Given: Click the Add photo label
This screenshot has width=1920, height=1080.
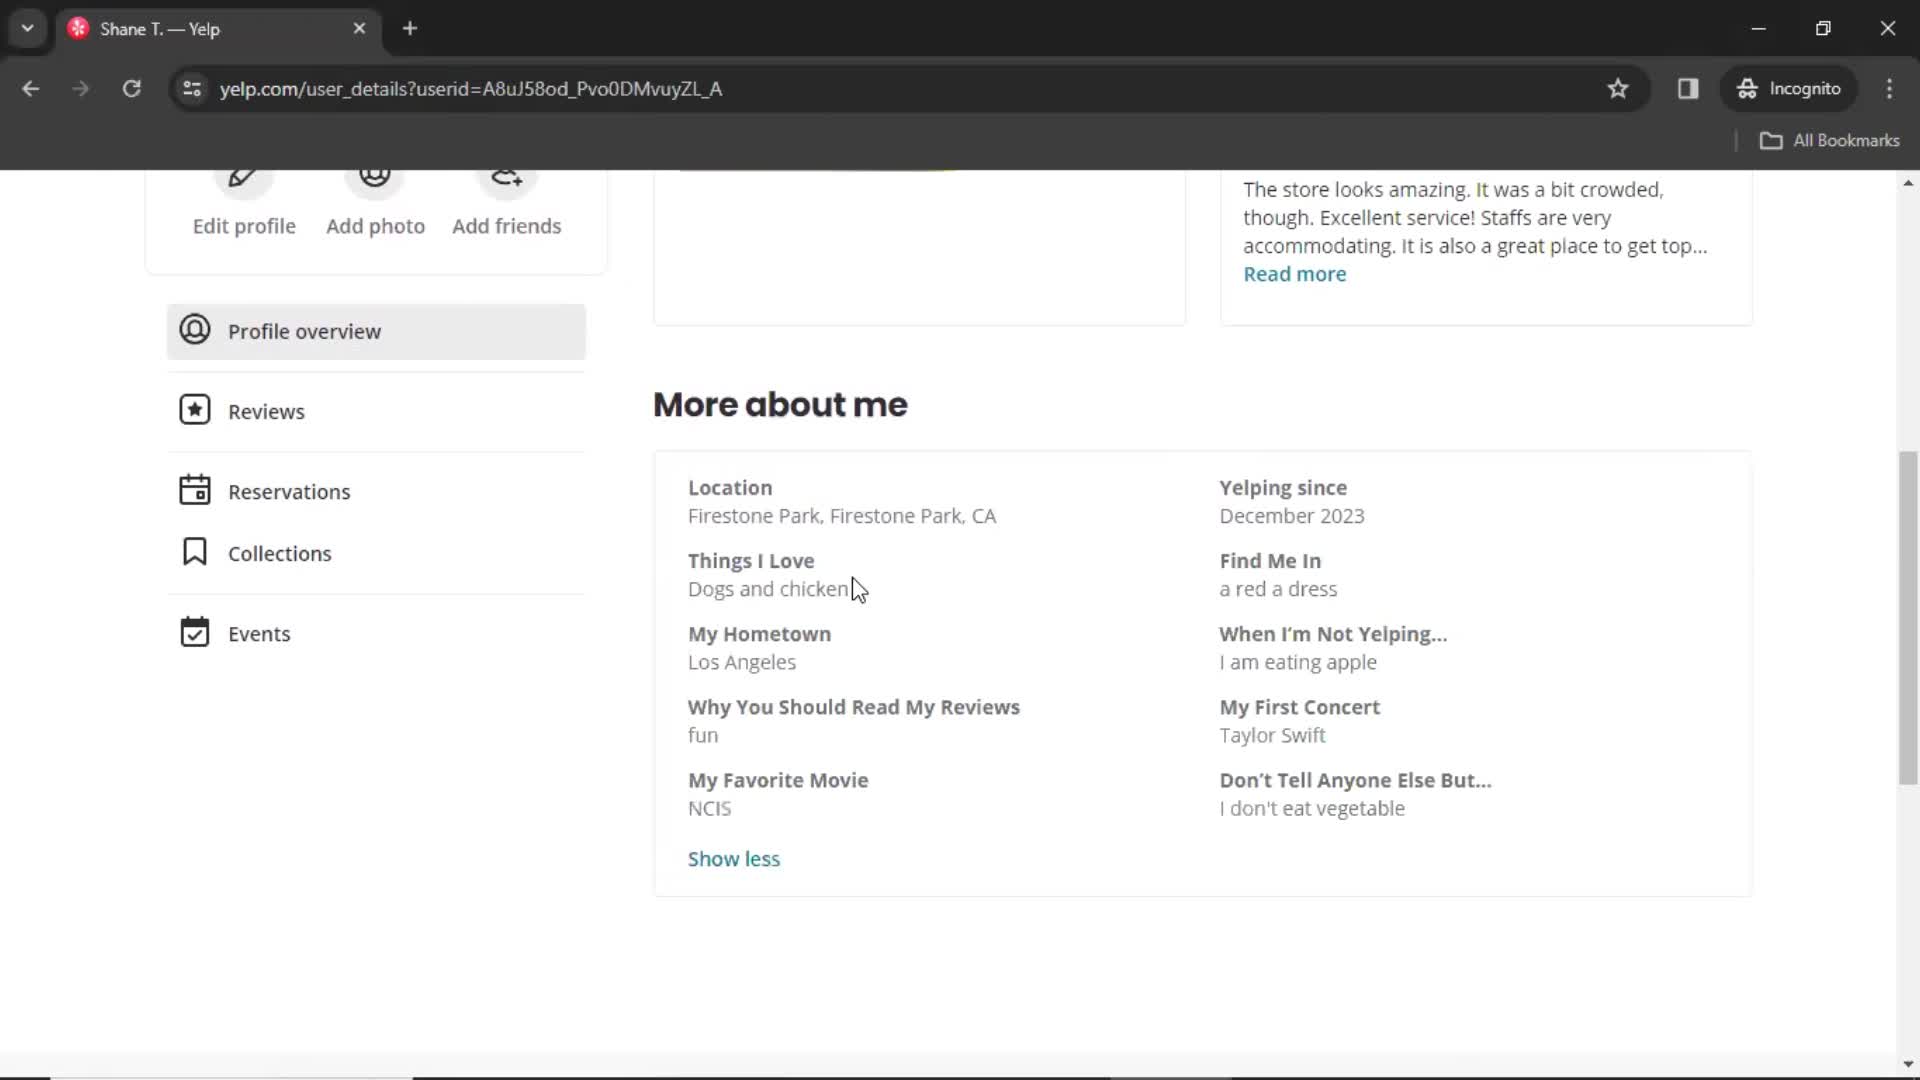Looking at the screenshot, I should [375, 227].
